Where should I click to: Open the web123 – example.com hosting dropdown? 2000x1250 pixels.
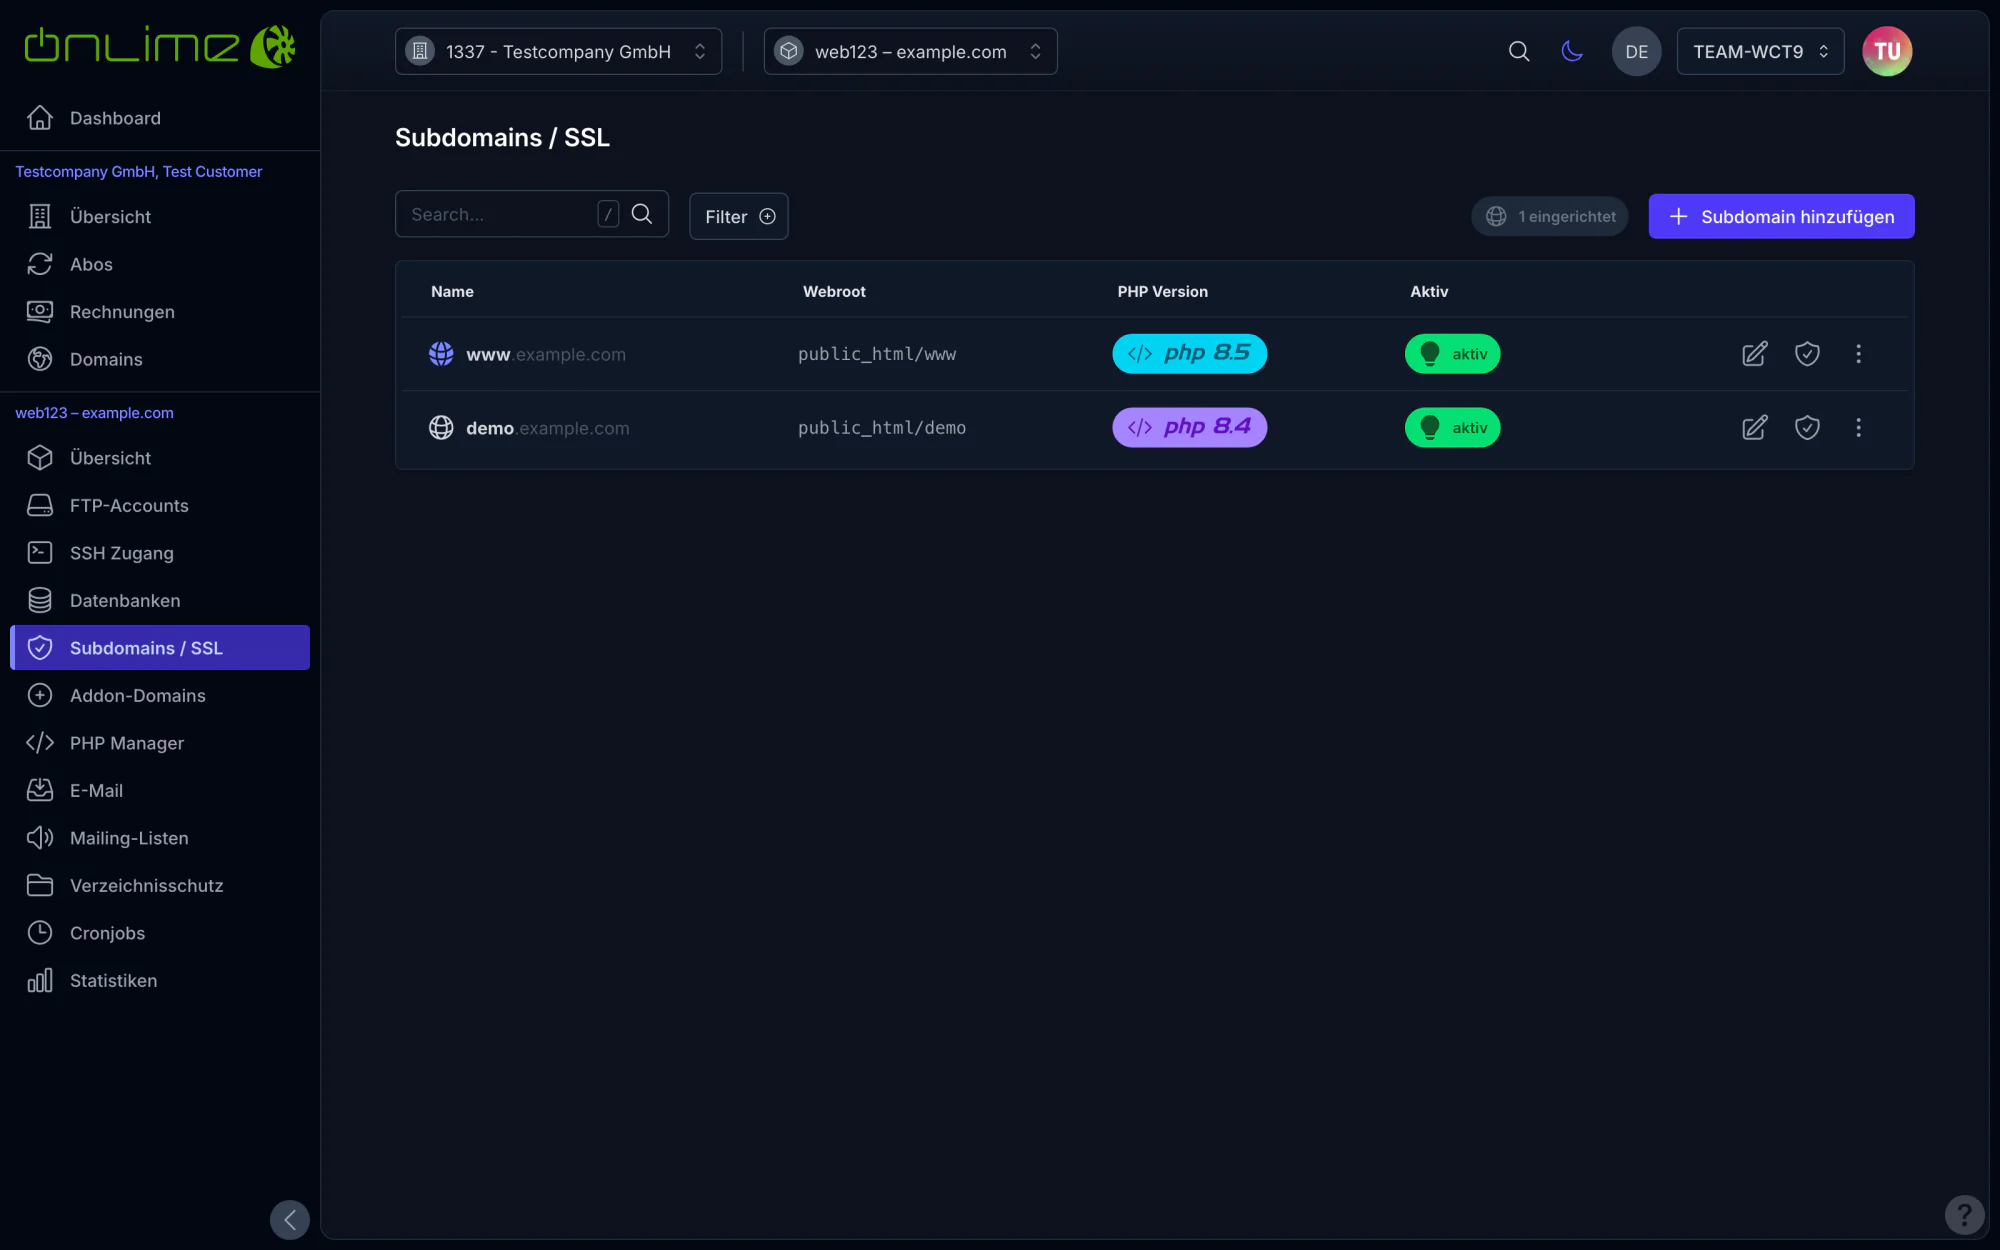tap(910, 51)
